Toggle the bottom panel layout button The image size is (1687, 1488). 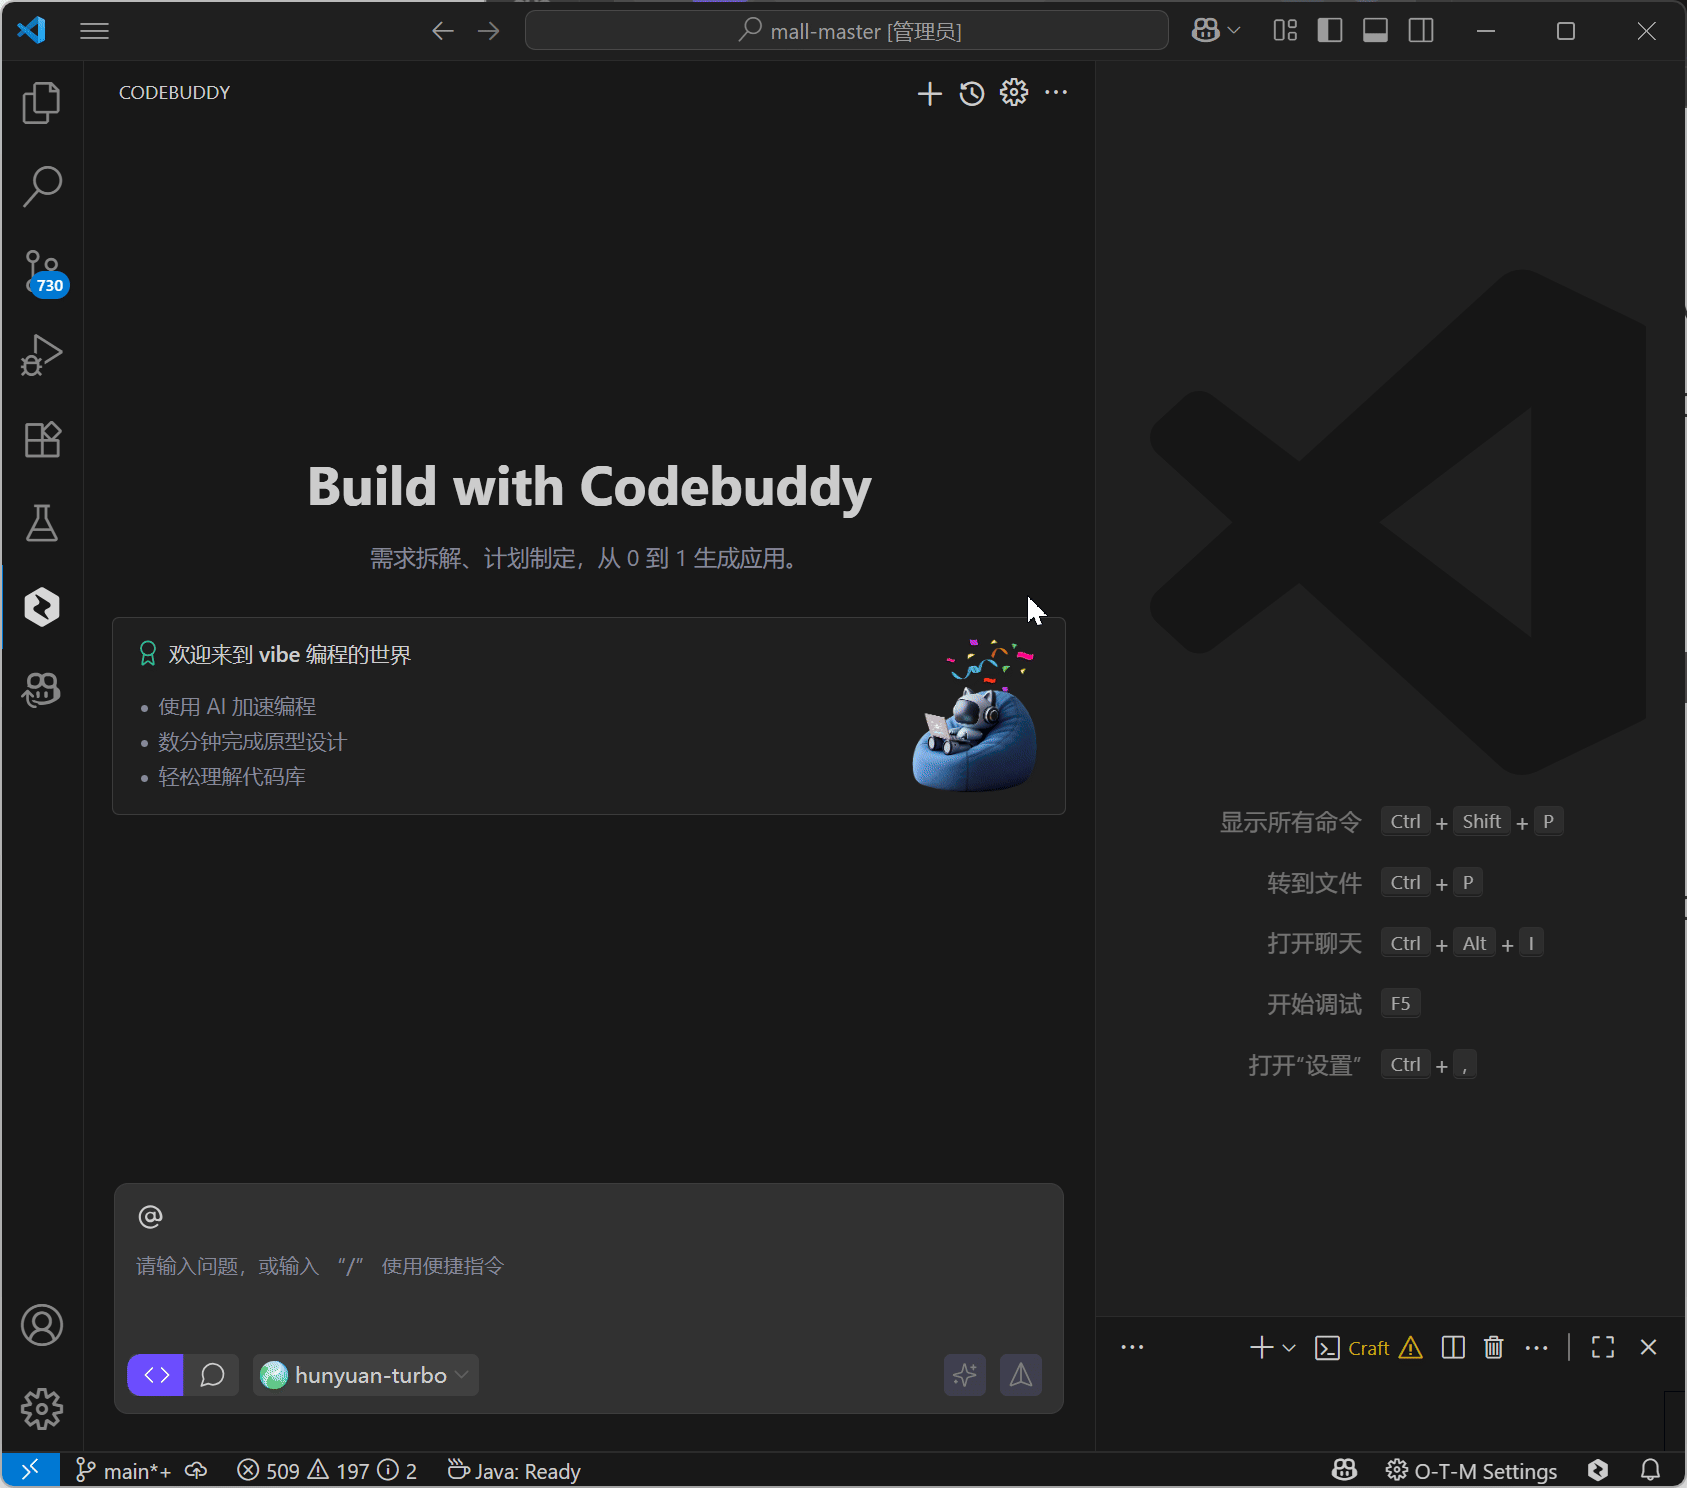1375,31
